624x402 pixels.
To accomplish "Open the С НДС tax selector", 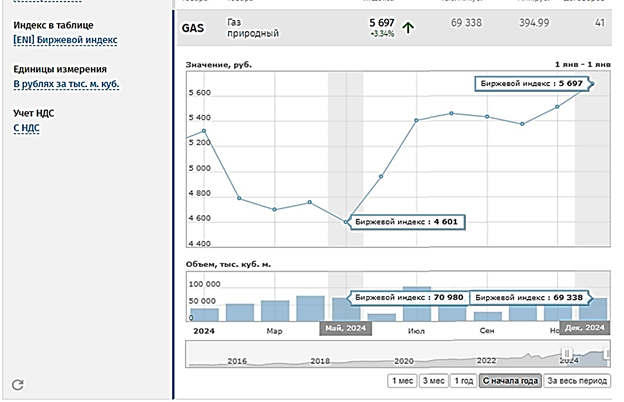I will pos(27,128).
